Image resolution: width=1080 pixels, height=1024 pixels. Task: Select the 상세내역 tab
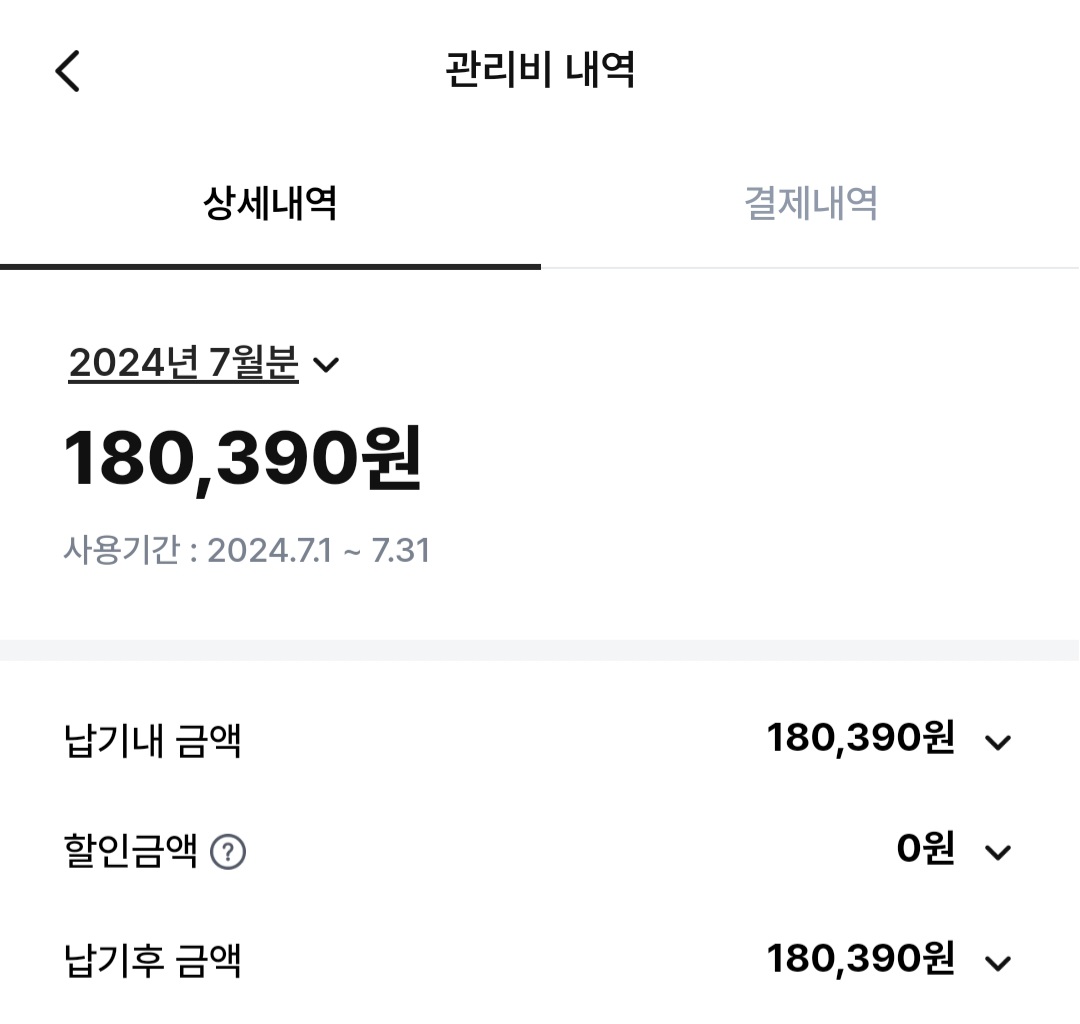pos(270,204)
